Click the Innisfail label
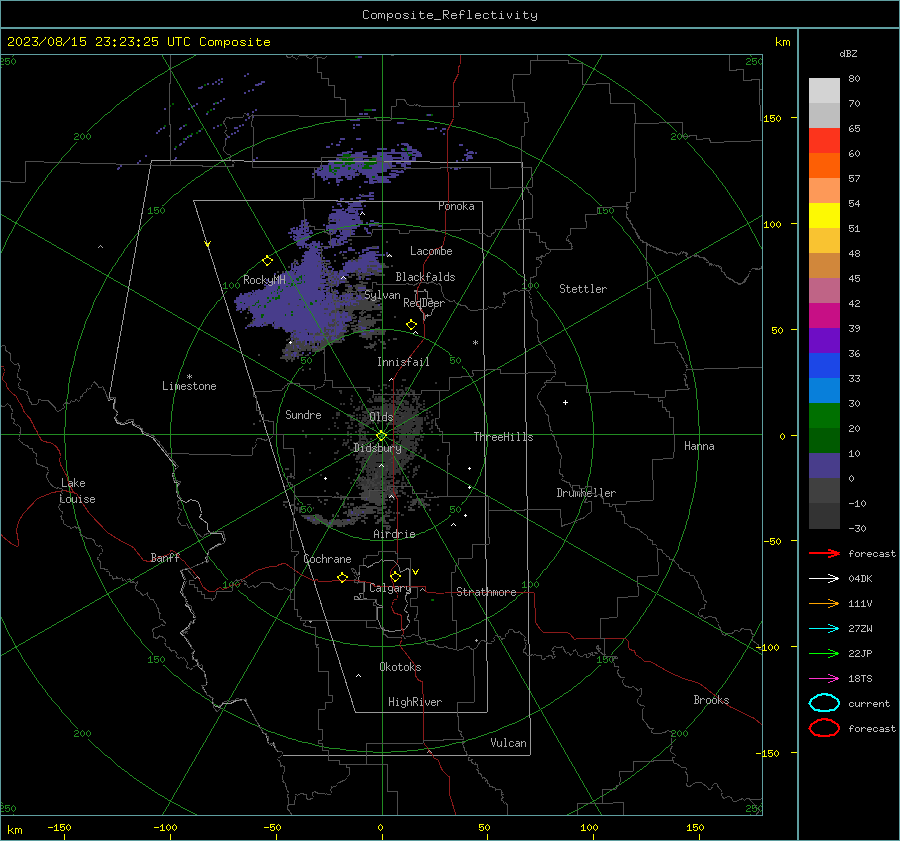Screen dimensions: 900x841 coord(403,362)
